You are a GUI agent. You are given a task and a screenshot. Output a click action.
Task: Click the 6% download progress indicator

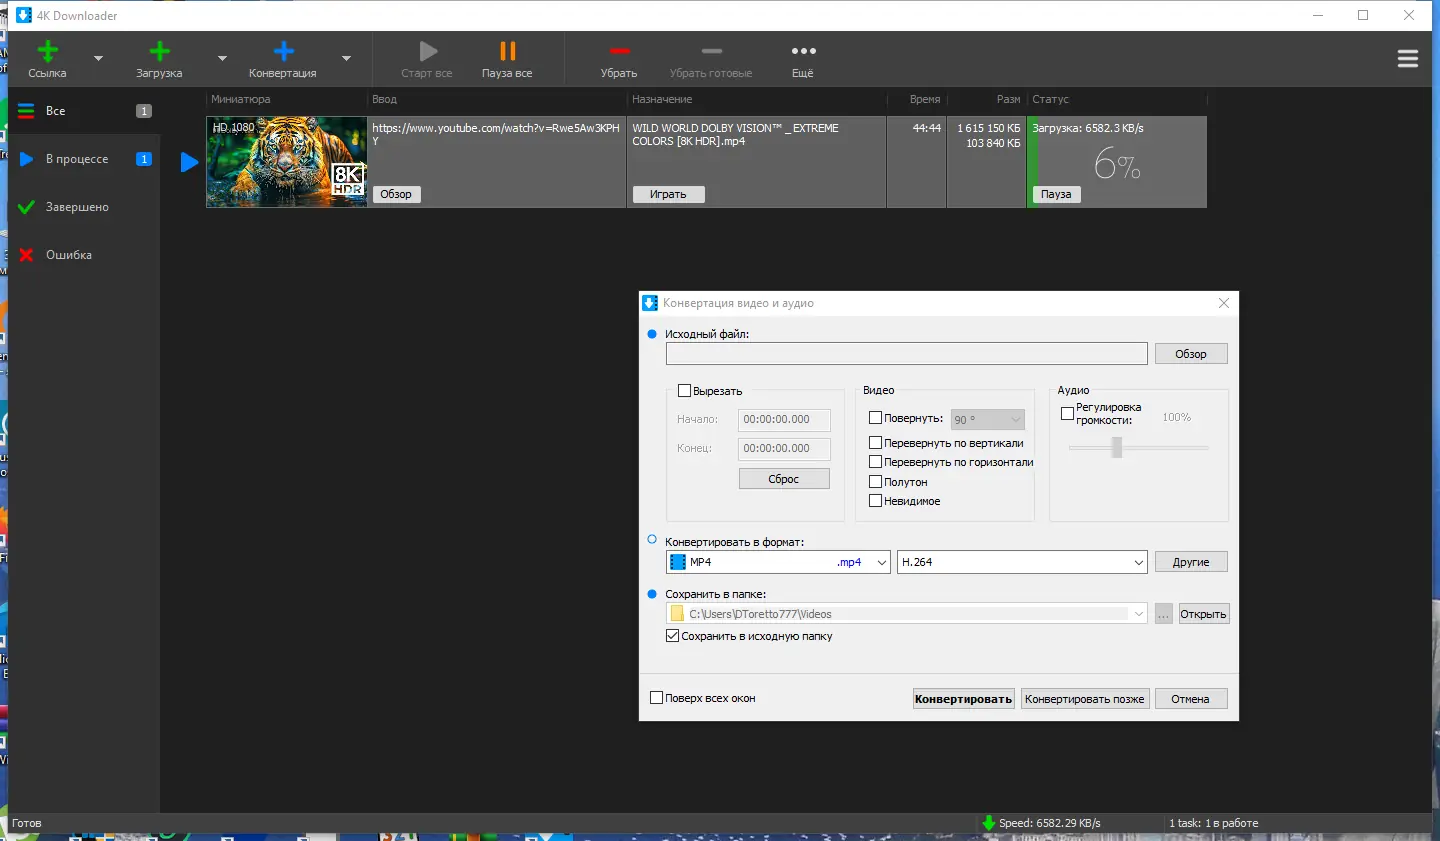pos(1117,163)
